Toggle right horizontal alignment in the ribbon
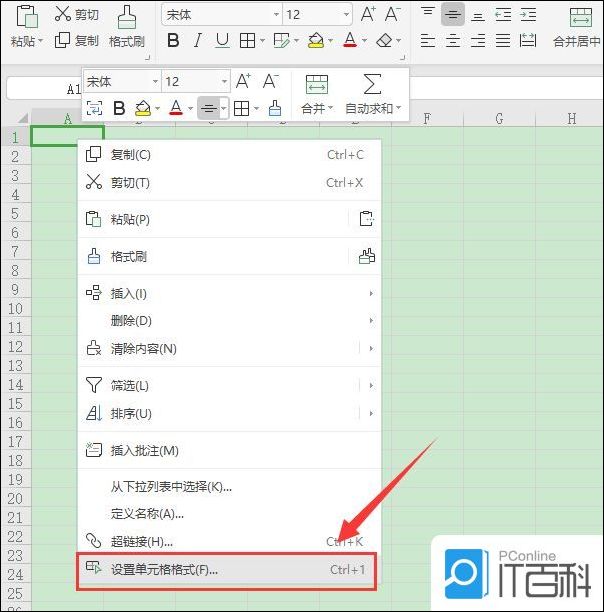 [x=478, y=40]
